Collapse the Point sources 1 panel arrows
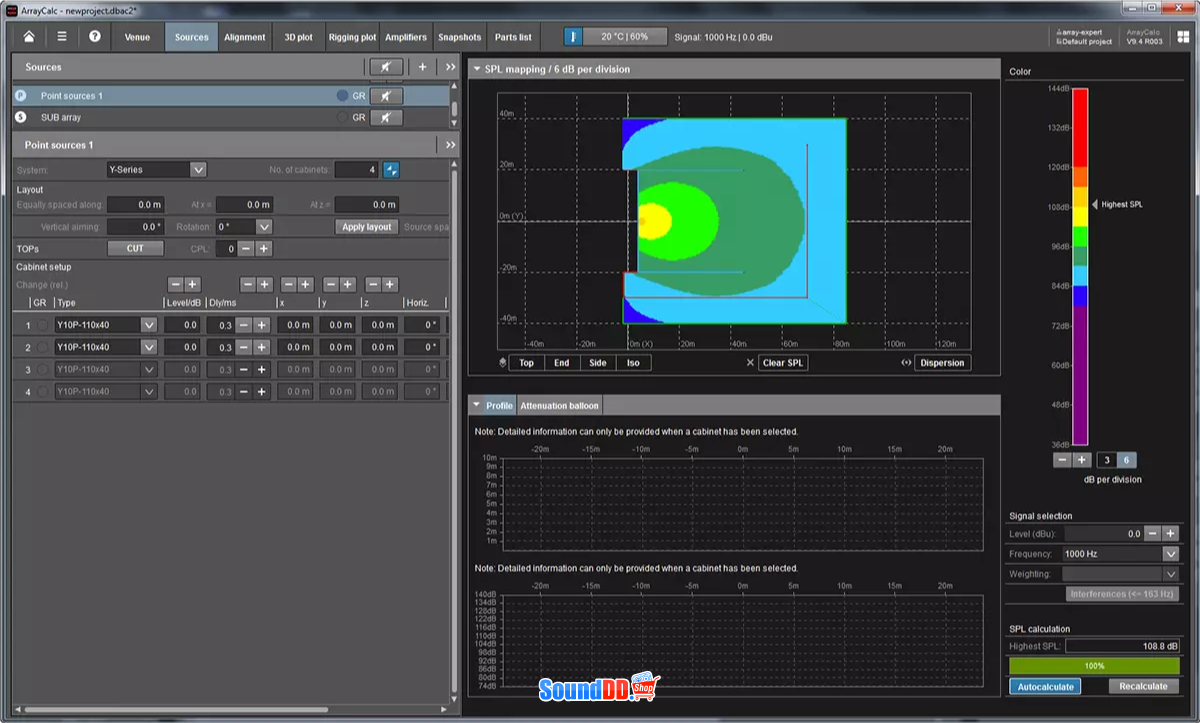 (x=450, y=145)
